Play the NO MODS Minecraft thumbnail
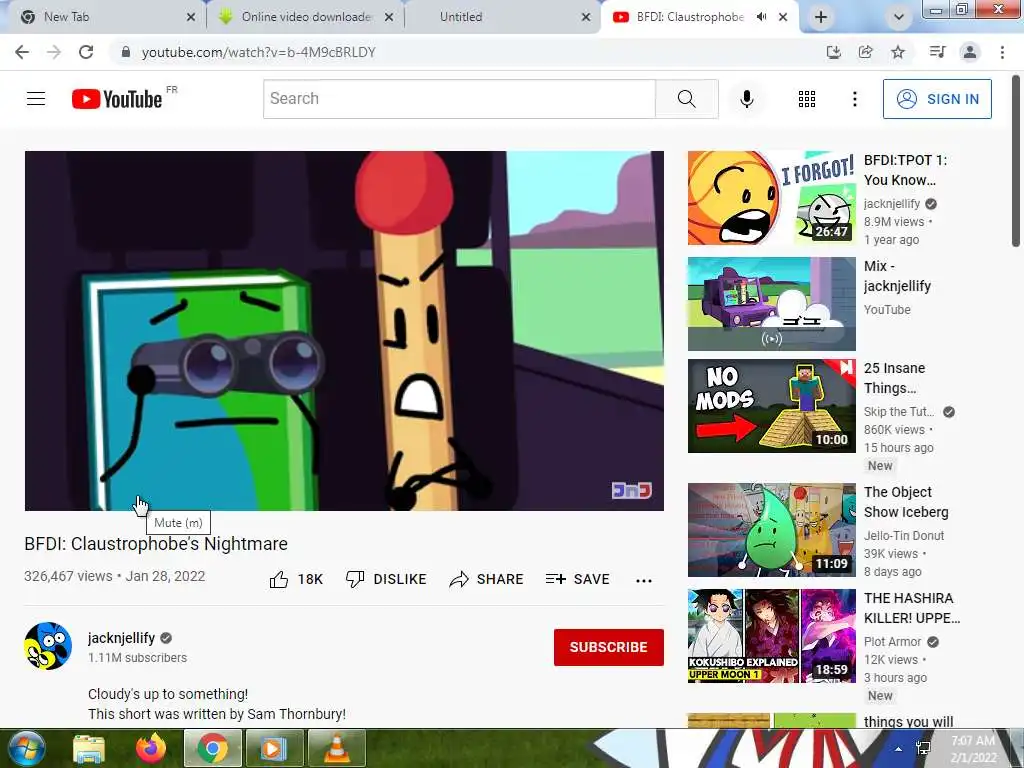The width and height of the screenshot is (1024, 768). pos(771,406)
